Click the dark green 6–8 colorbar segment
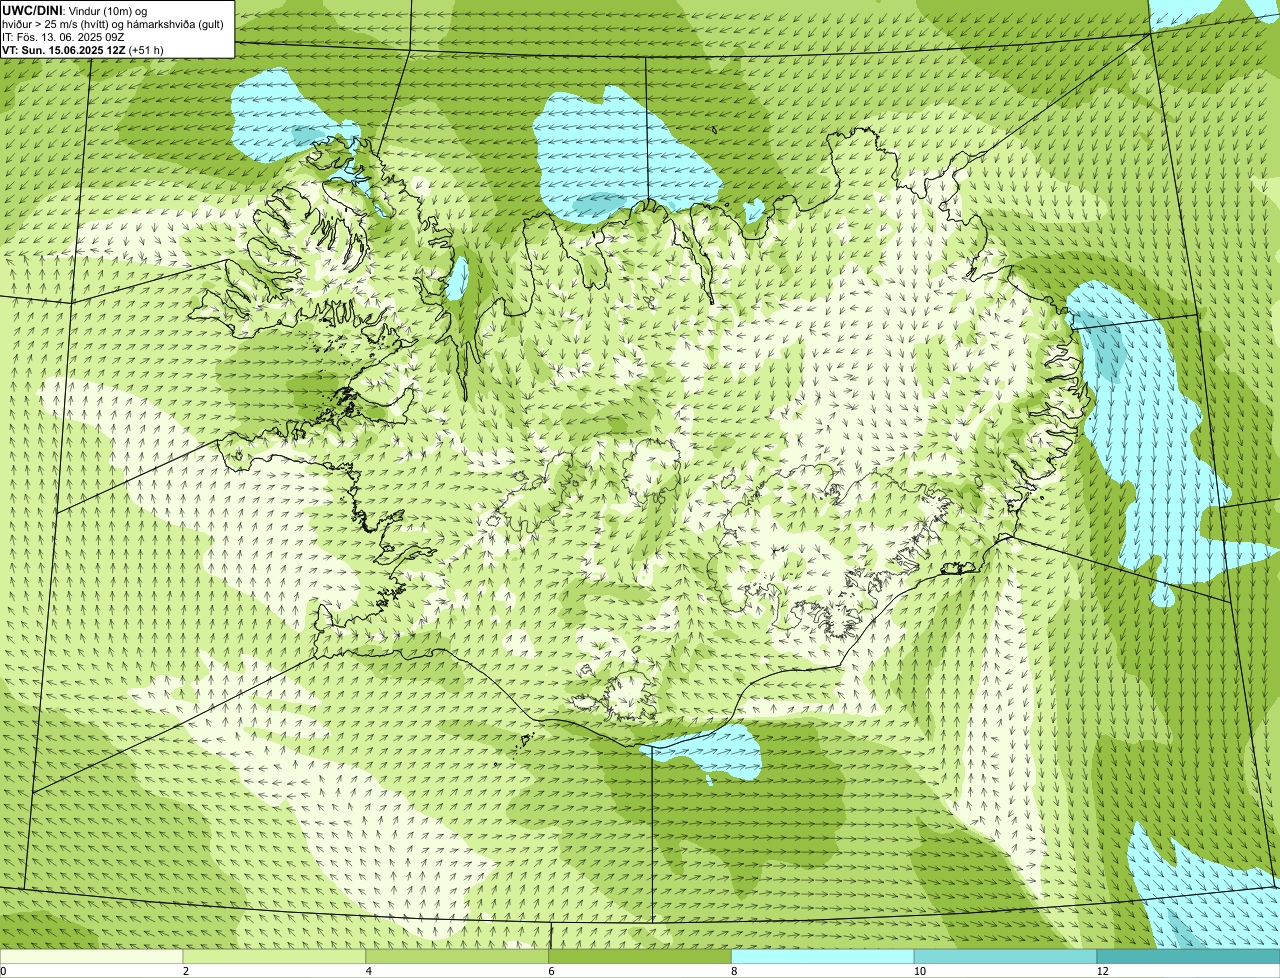The width and height of the screenshot is (1280, 978). (640, 957)
